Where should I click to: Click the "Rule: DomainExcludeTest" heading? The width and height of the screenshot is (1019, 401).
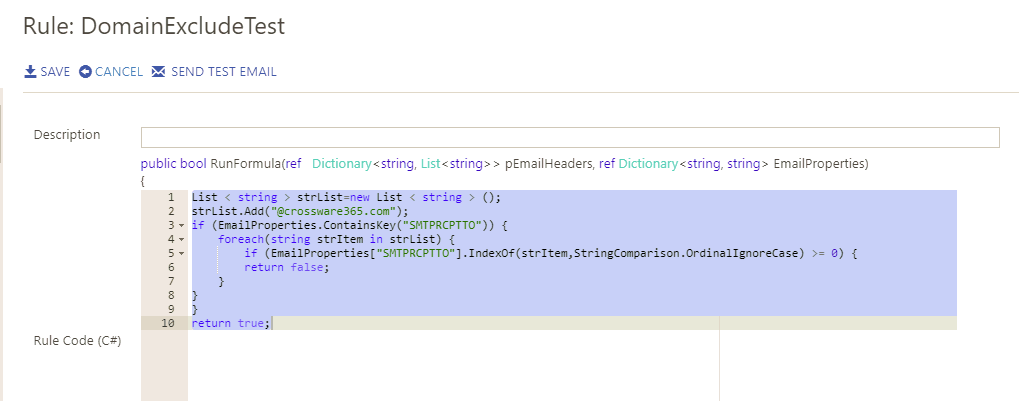153,25
